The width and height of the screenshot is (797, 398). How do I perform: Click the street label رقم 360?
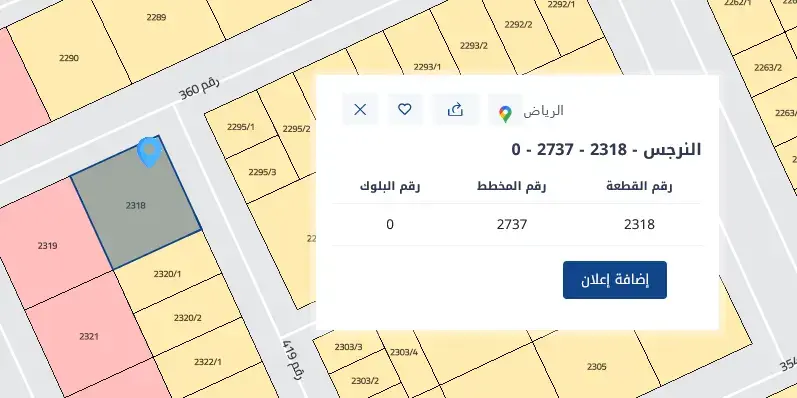coord(199,87)
